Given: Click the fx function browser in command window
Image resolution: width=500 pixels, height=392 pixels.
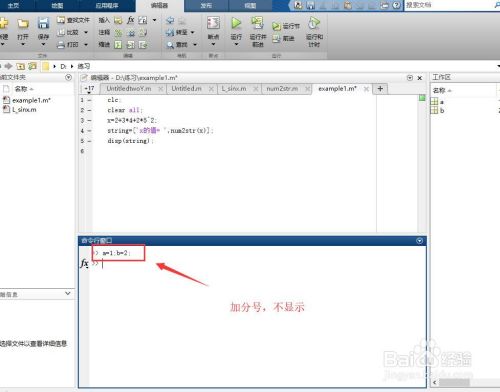Looking at the screenshot, I should click(84, 263).
